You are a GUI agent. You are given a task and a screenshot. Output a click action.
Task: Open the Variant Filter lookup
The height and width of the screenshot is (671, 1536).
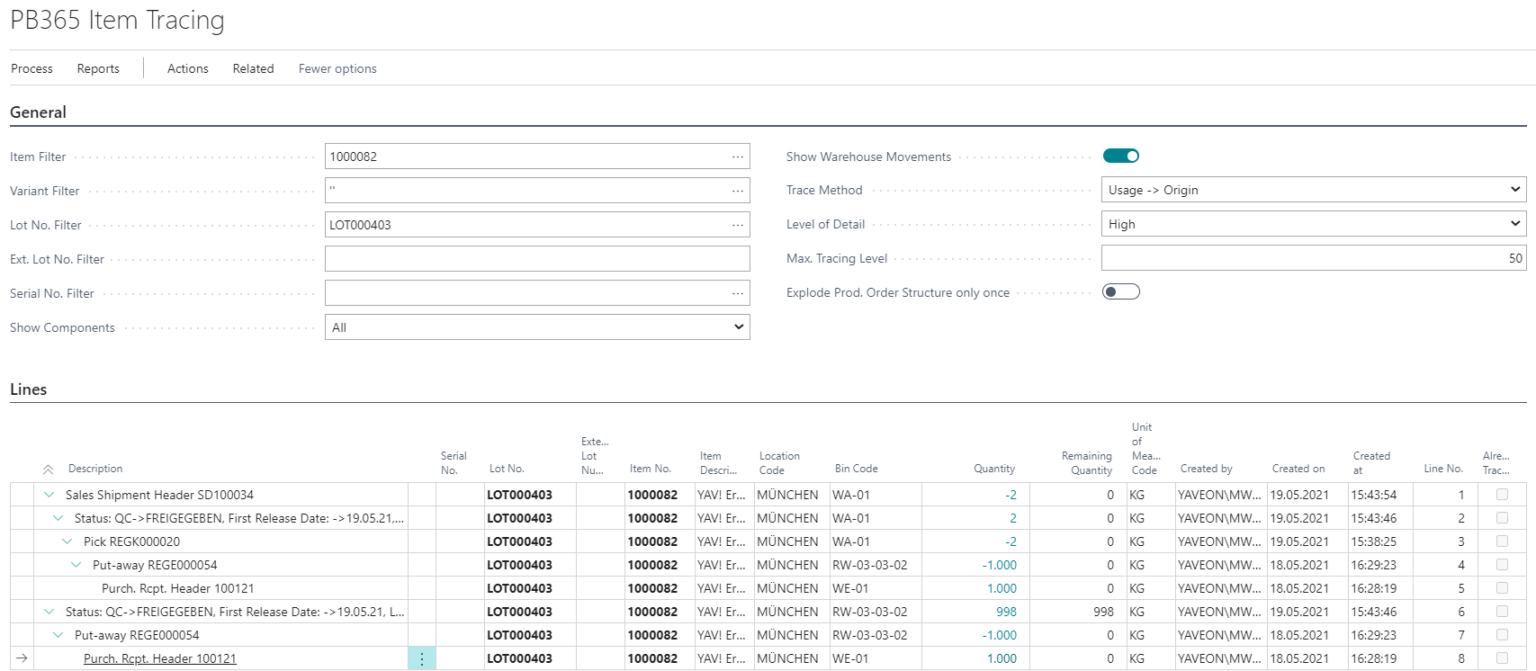tap(737, 189)
